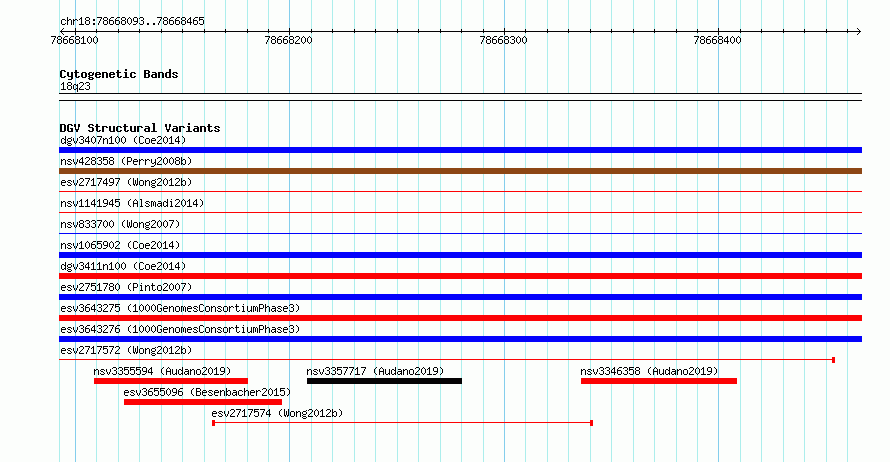Open nsv3346358 (Audano2019) variant label
Image resolution: width=890 pixels, height=462 pixels.
[x=649, y=371]
